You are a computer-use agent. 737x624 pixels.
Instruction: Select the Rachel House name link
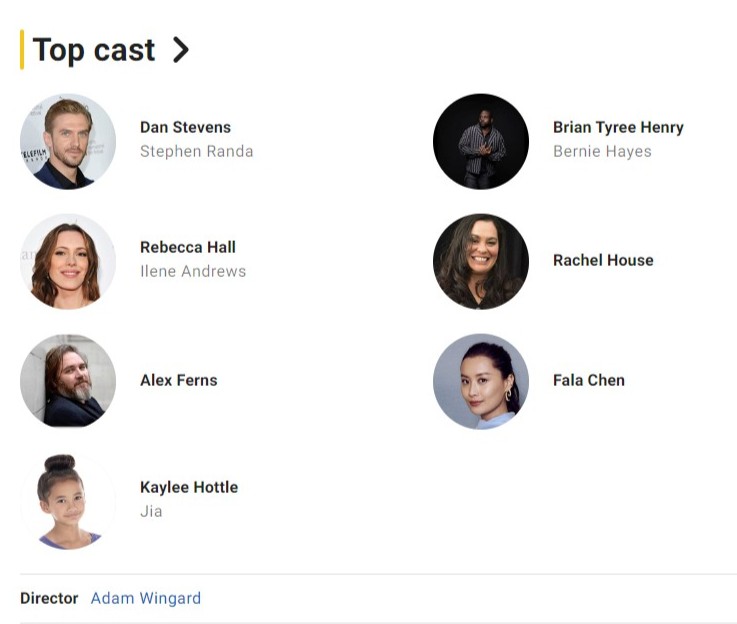tap(603, 260)
